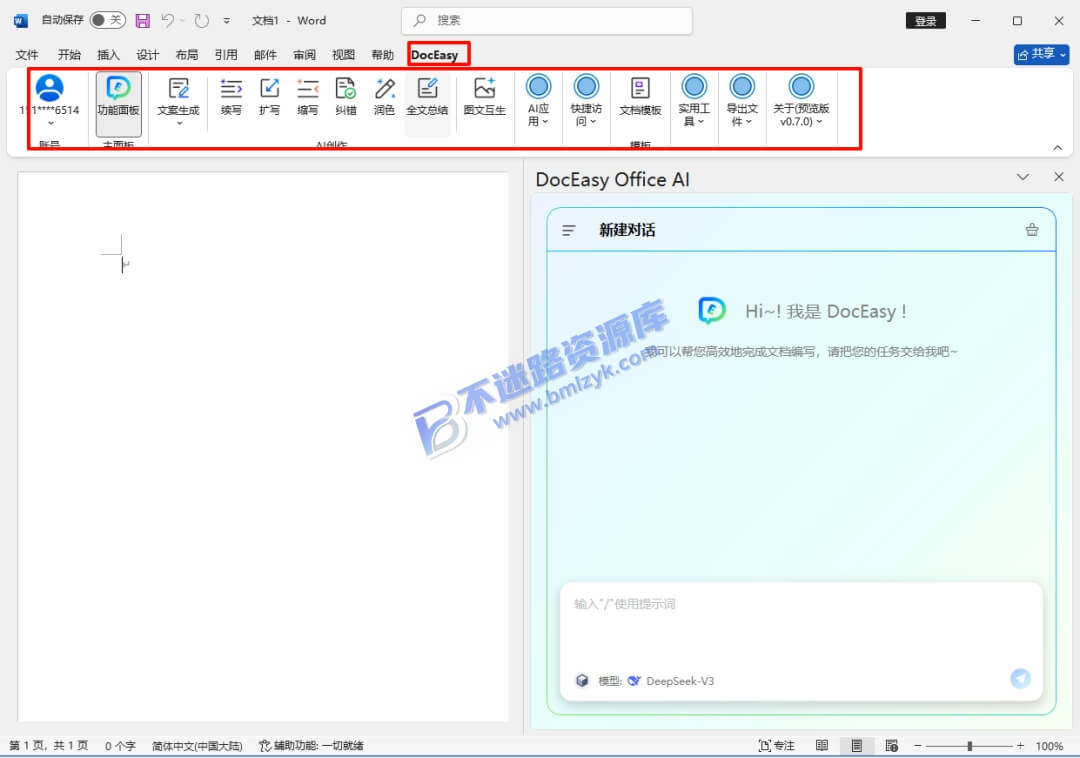This screenshot has height=758, width=1080.
Task: Apply the 润色 polish tool
Action: pos(384,96)
